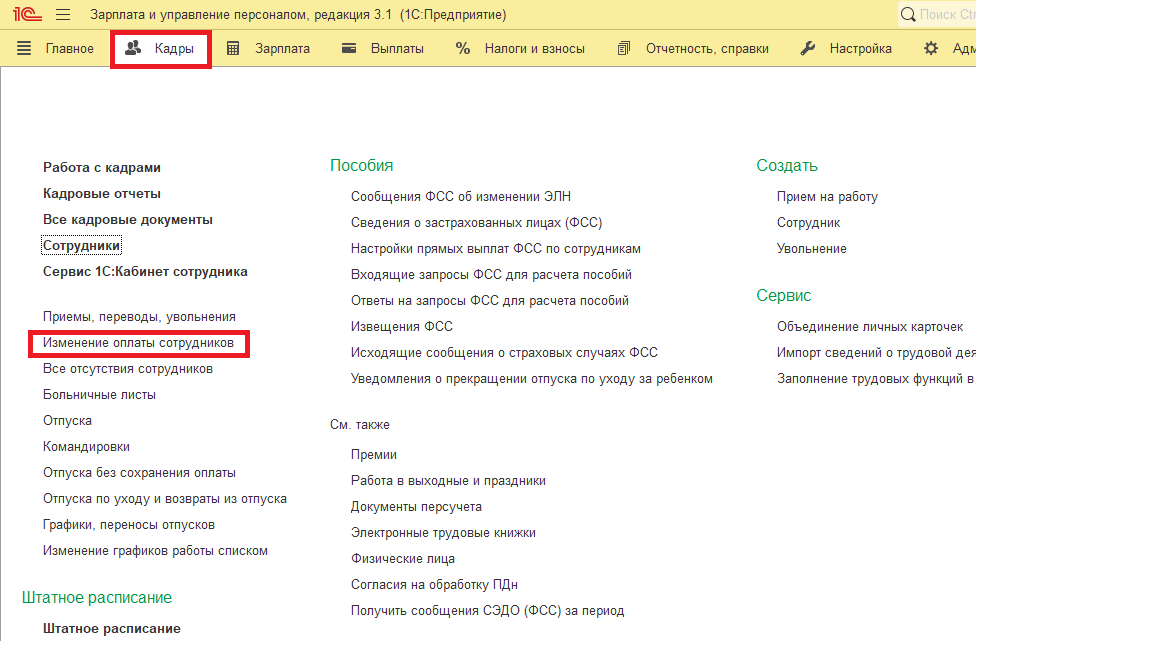Viewport: 1152px width, 648px height.
Task: Open the Настройка section
Action: tap(860, 48)
